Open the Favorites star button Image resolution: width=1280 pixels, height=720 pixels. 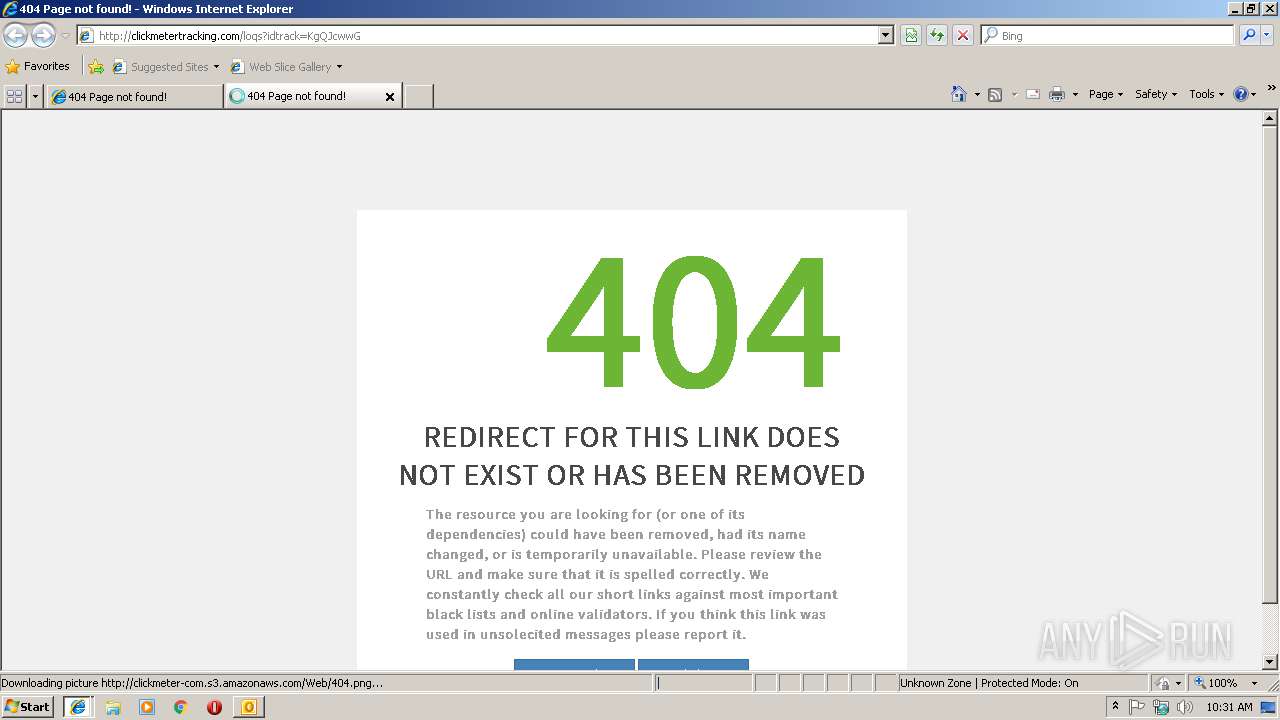coord(38,67)
